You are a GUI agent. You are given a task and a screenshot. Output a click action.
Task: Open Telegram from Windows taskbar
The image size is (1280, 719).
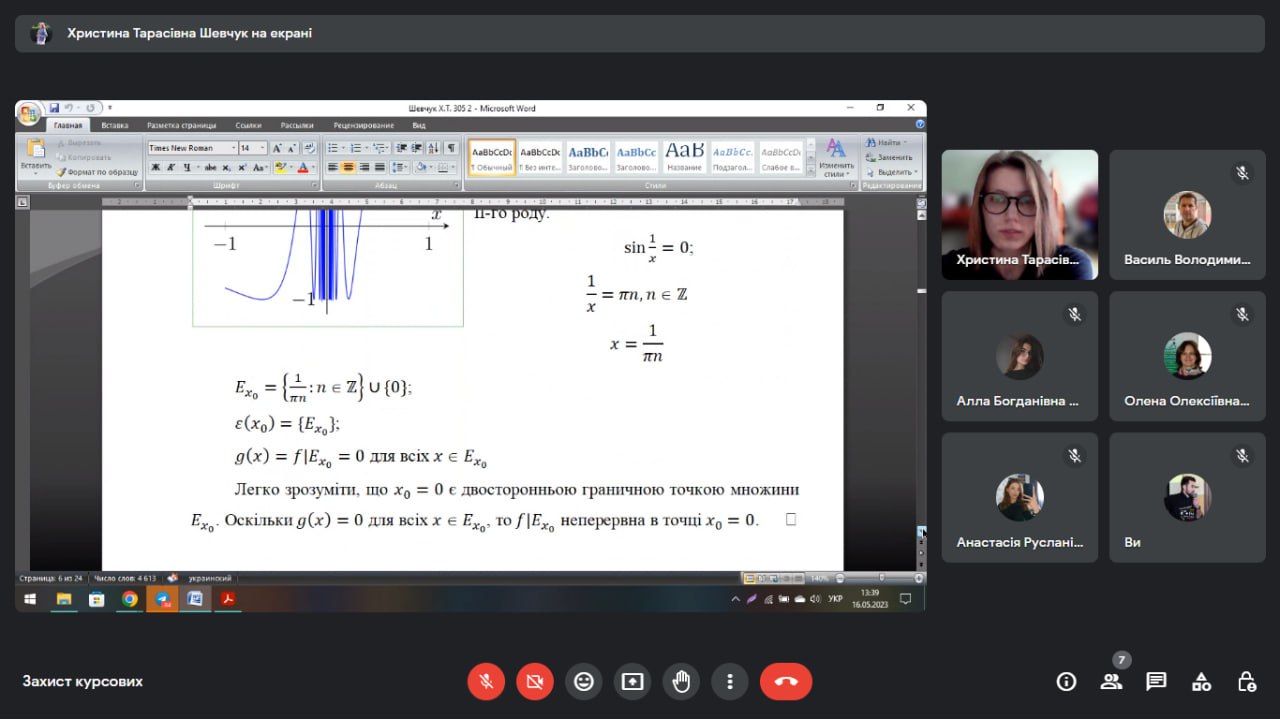(161, 599)
